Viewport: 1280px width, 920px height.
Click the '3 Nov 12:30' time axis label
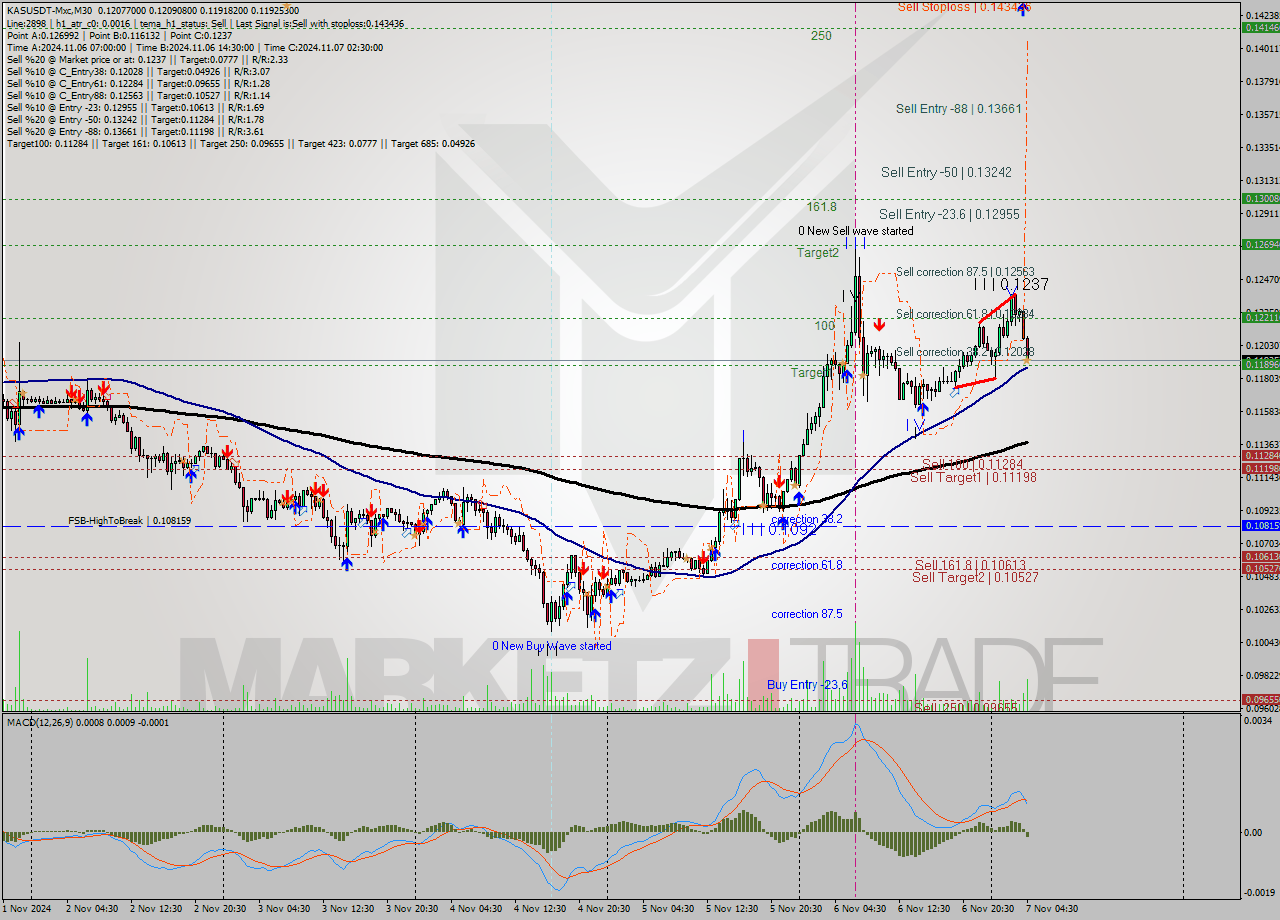pos(349,909)
